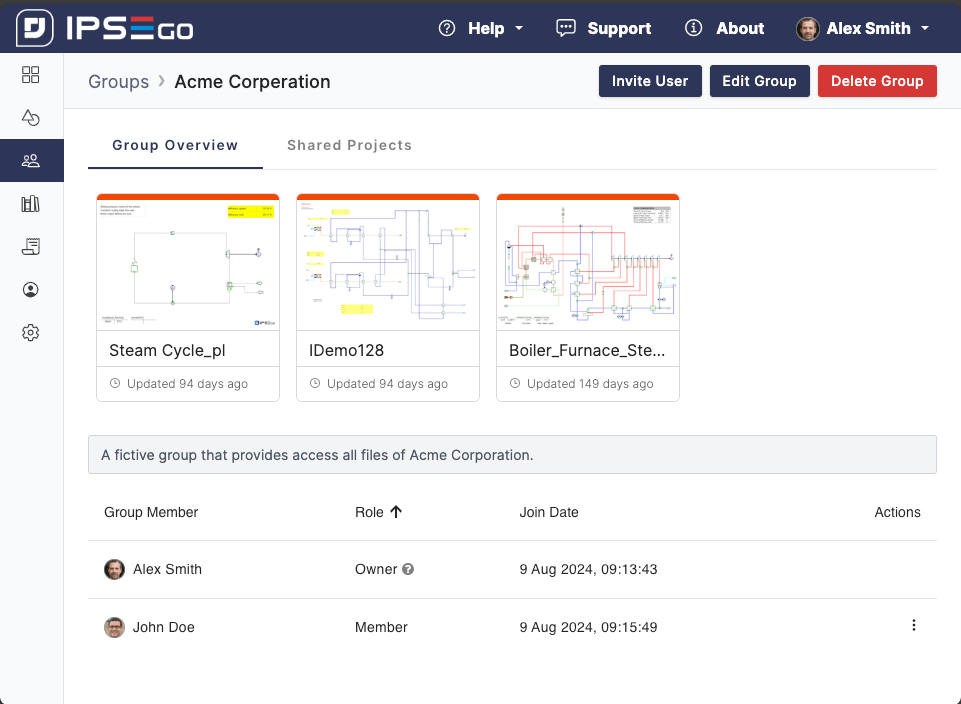961x704 pixels.
Task: Open Support via the chat bubble icon
Action: 565,28
